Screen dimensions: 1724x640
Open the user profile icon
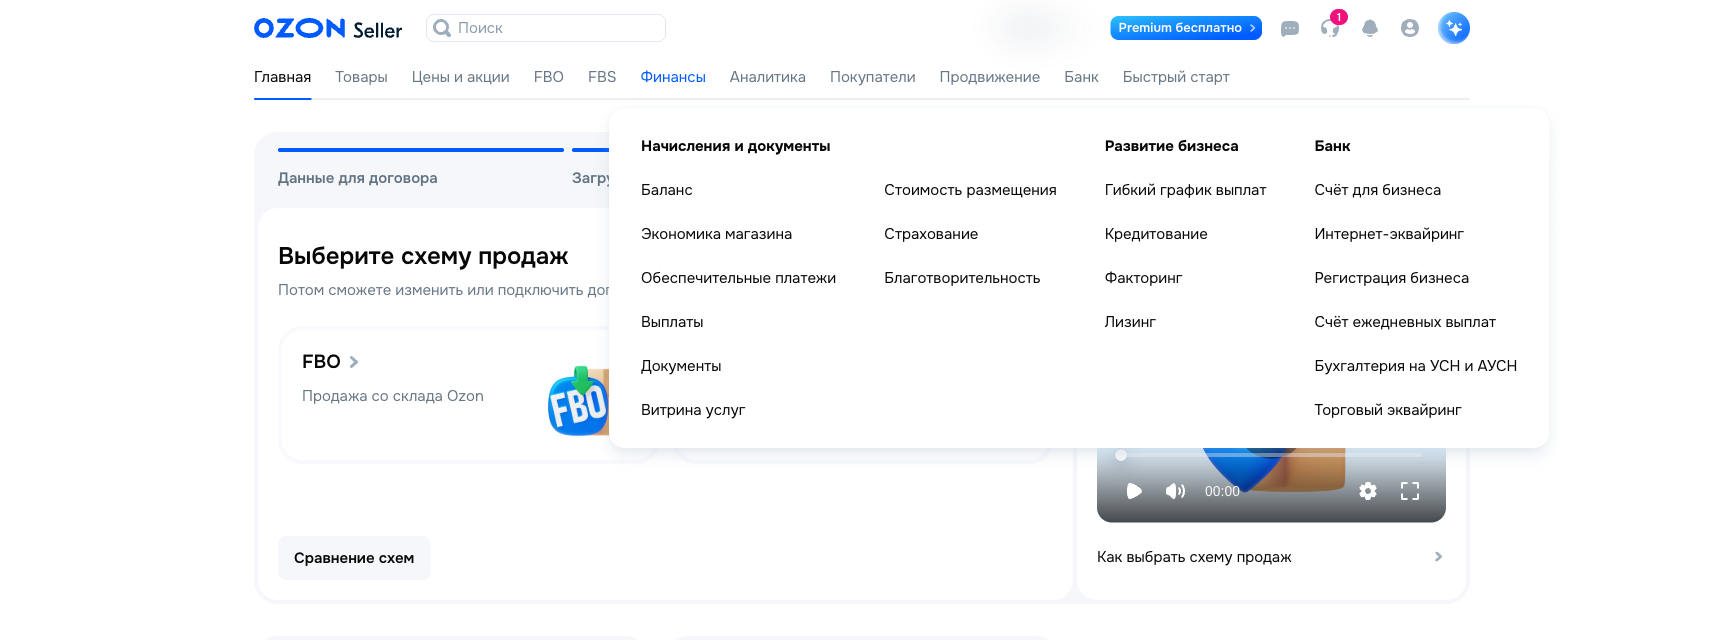coord(1410,28)
